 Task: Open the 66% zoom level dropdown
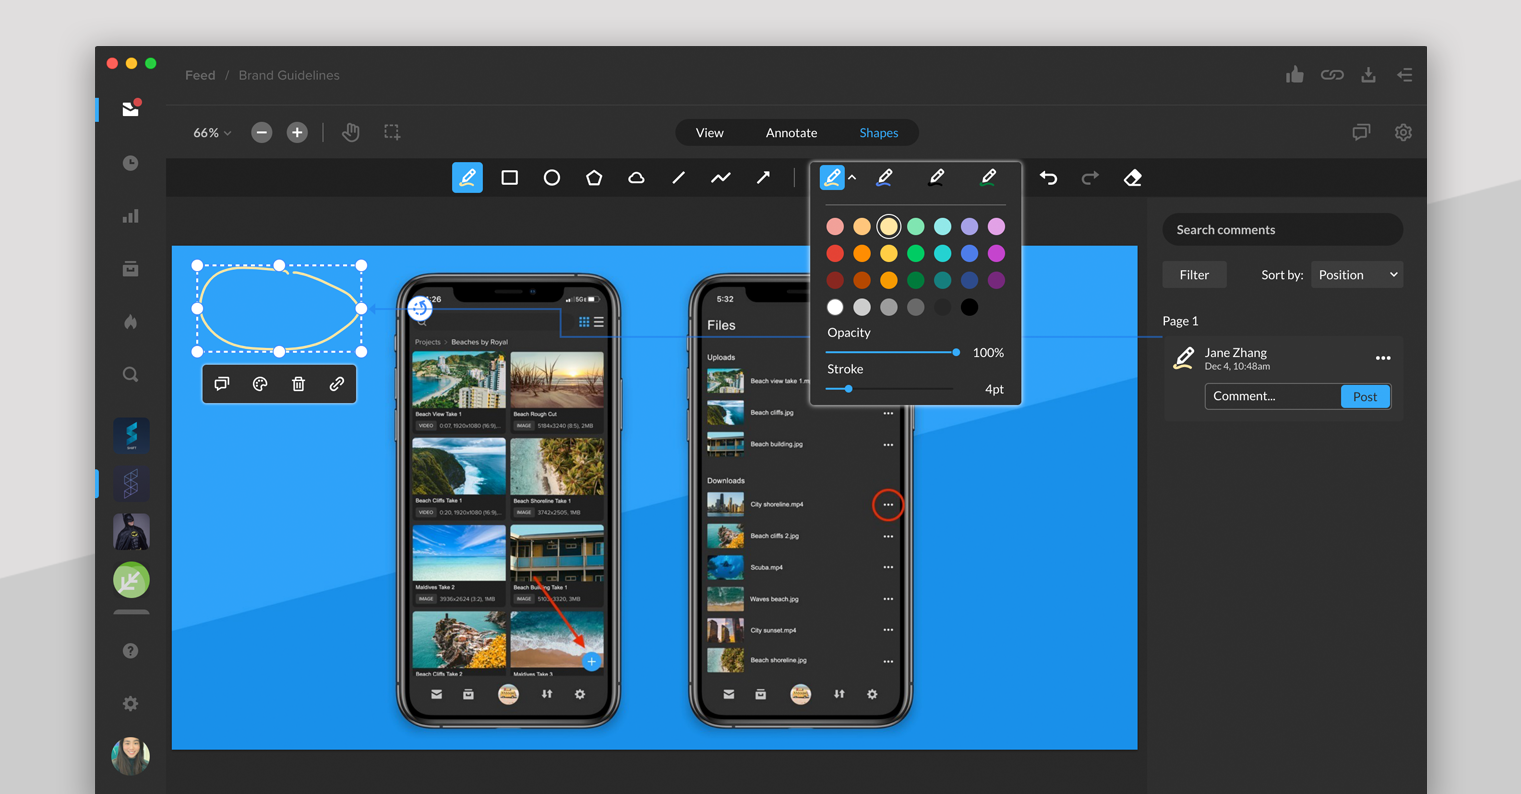tap(212, 133)
